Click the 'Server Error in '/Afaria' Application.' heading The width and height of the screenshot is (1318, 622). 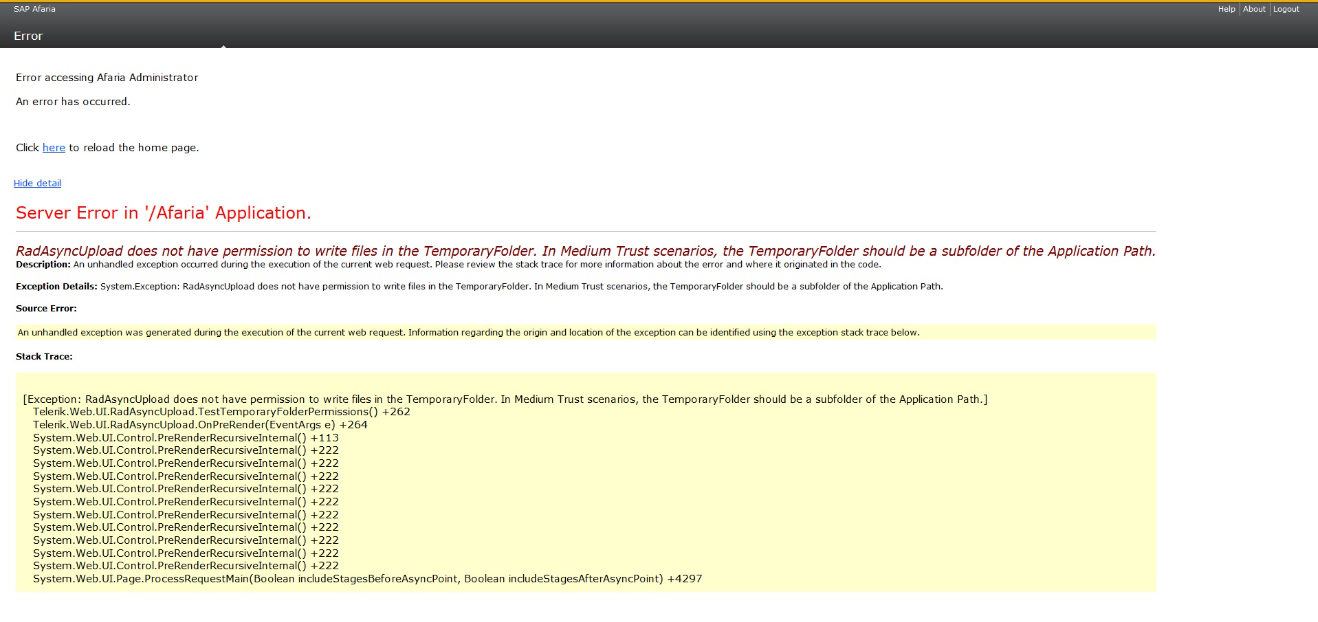click(164, 213)
